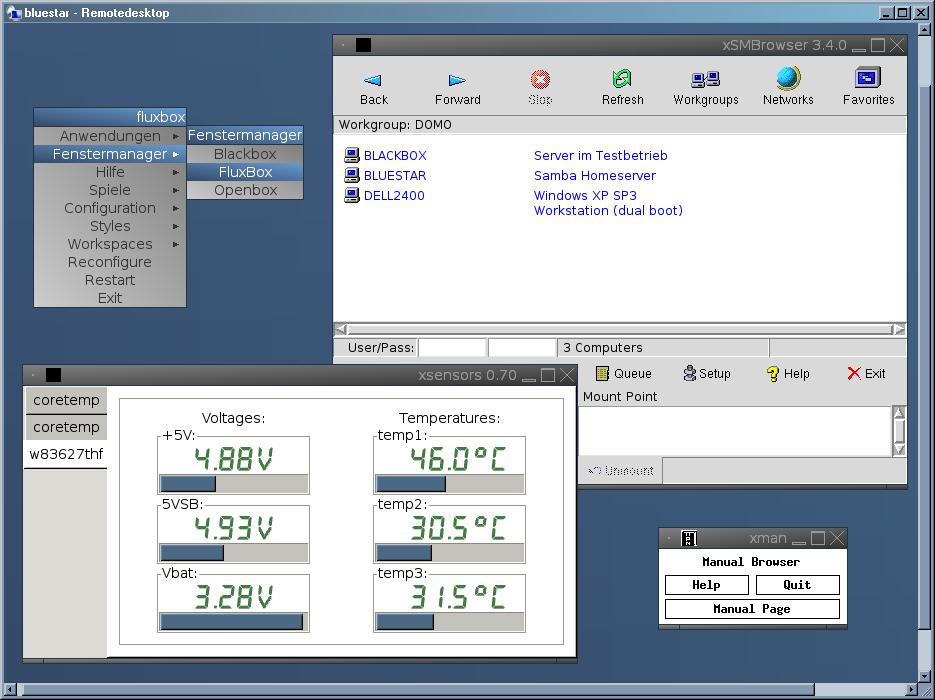Image resolution: width=935 pixels, height=700 pixels.
Task: Click the Manual Page button in xman
Action: 752,609
